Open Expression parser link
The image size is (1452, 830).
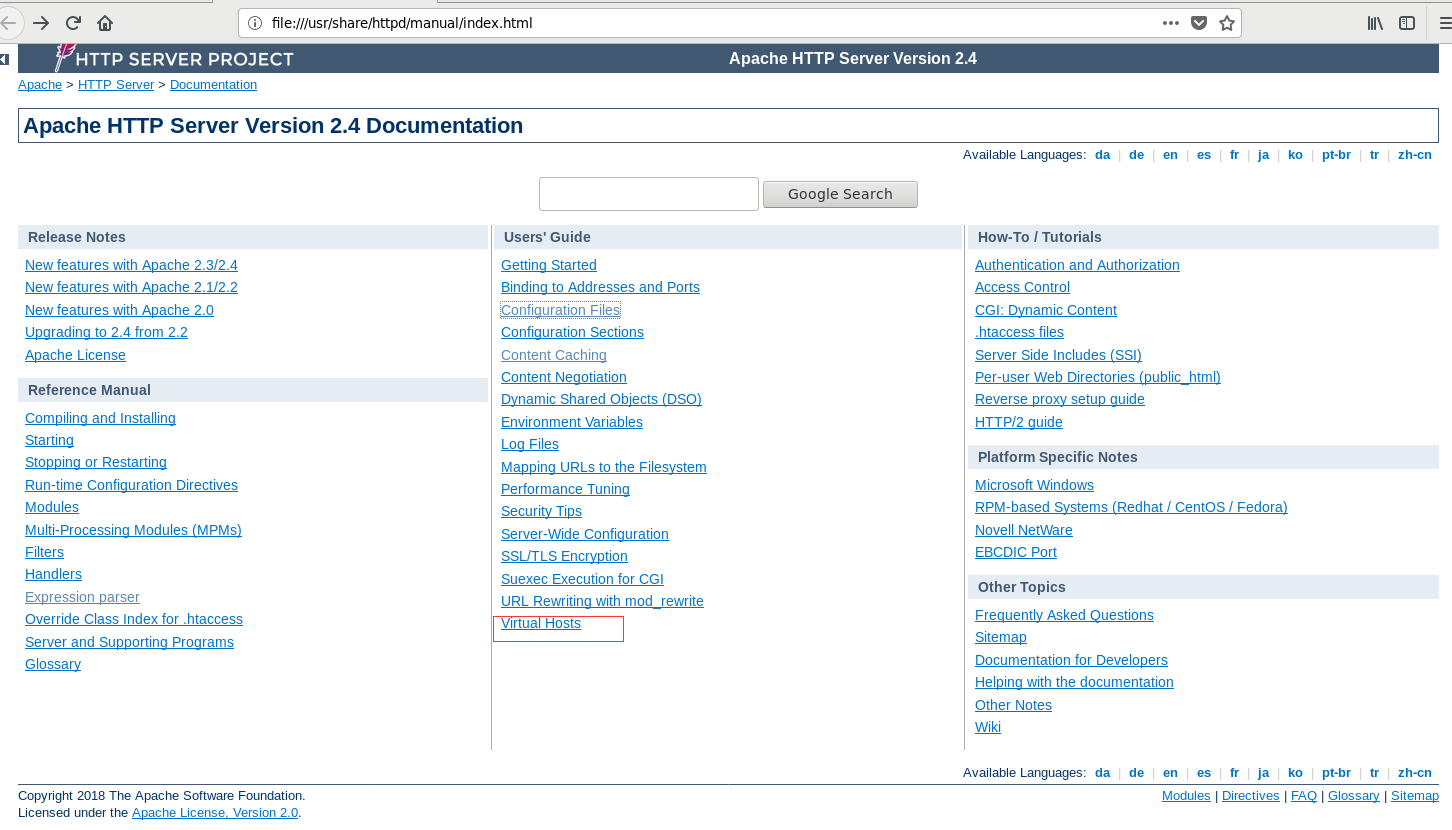[x=82, y=597]
